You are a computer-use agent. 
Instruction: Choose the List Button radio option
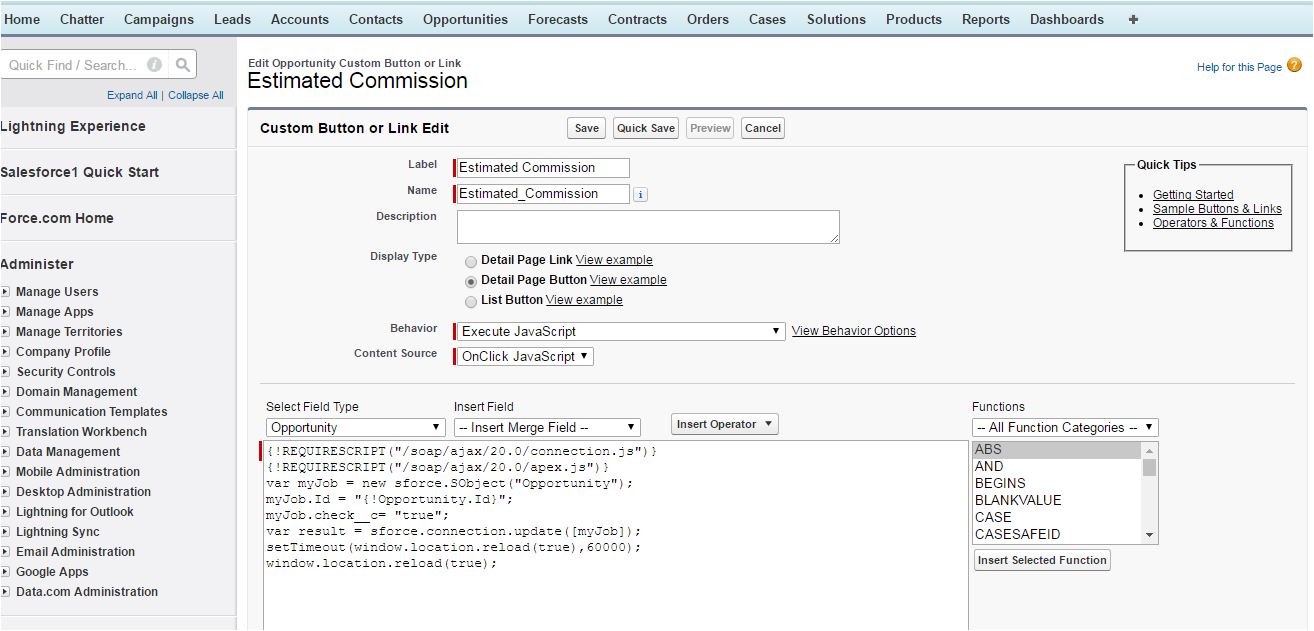pyautogui.click(x=471, y=301)
